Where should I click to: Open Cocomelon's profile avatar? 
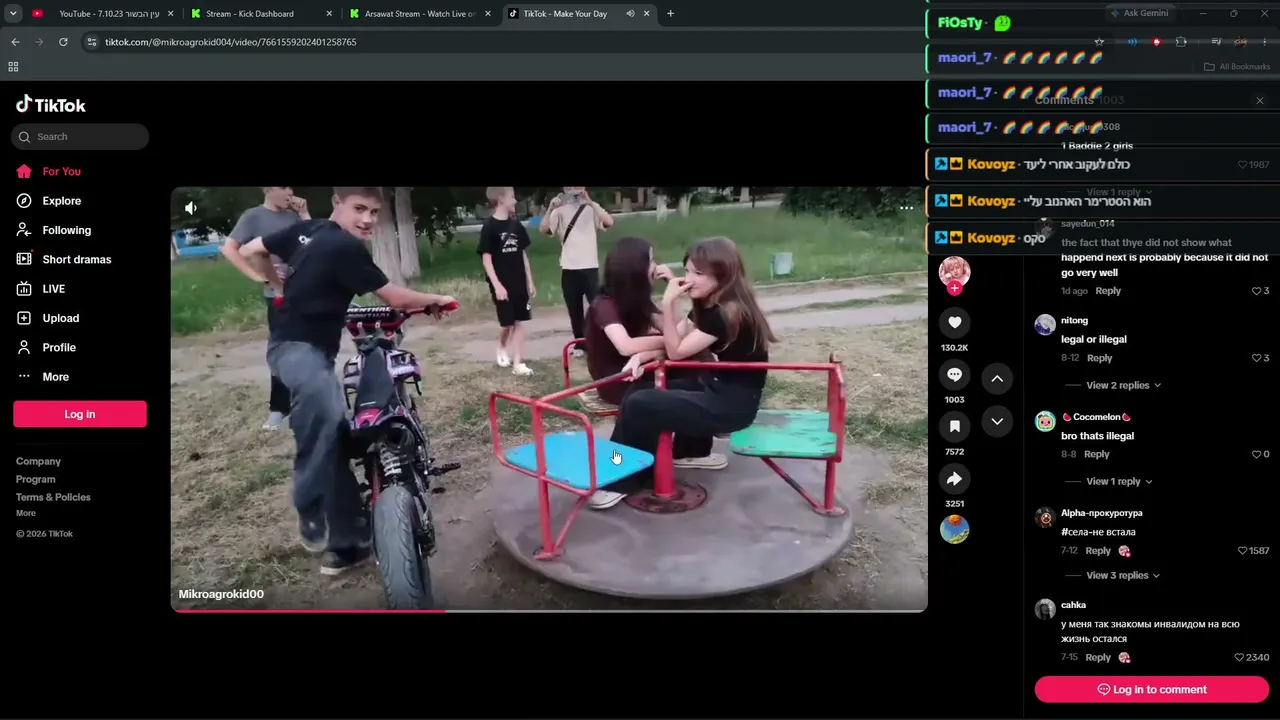coord(1045,421)
